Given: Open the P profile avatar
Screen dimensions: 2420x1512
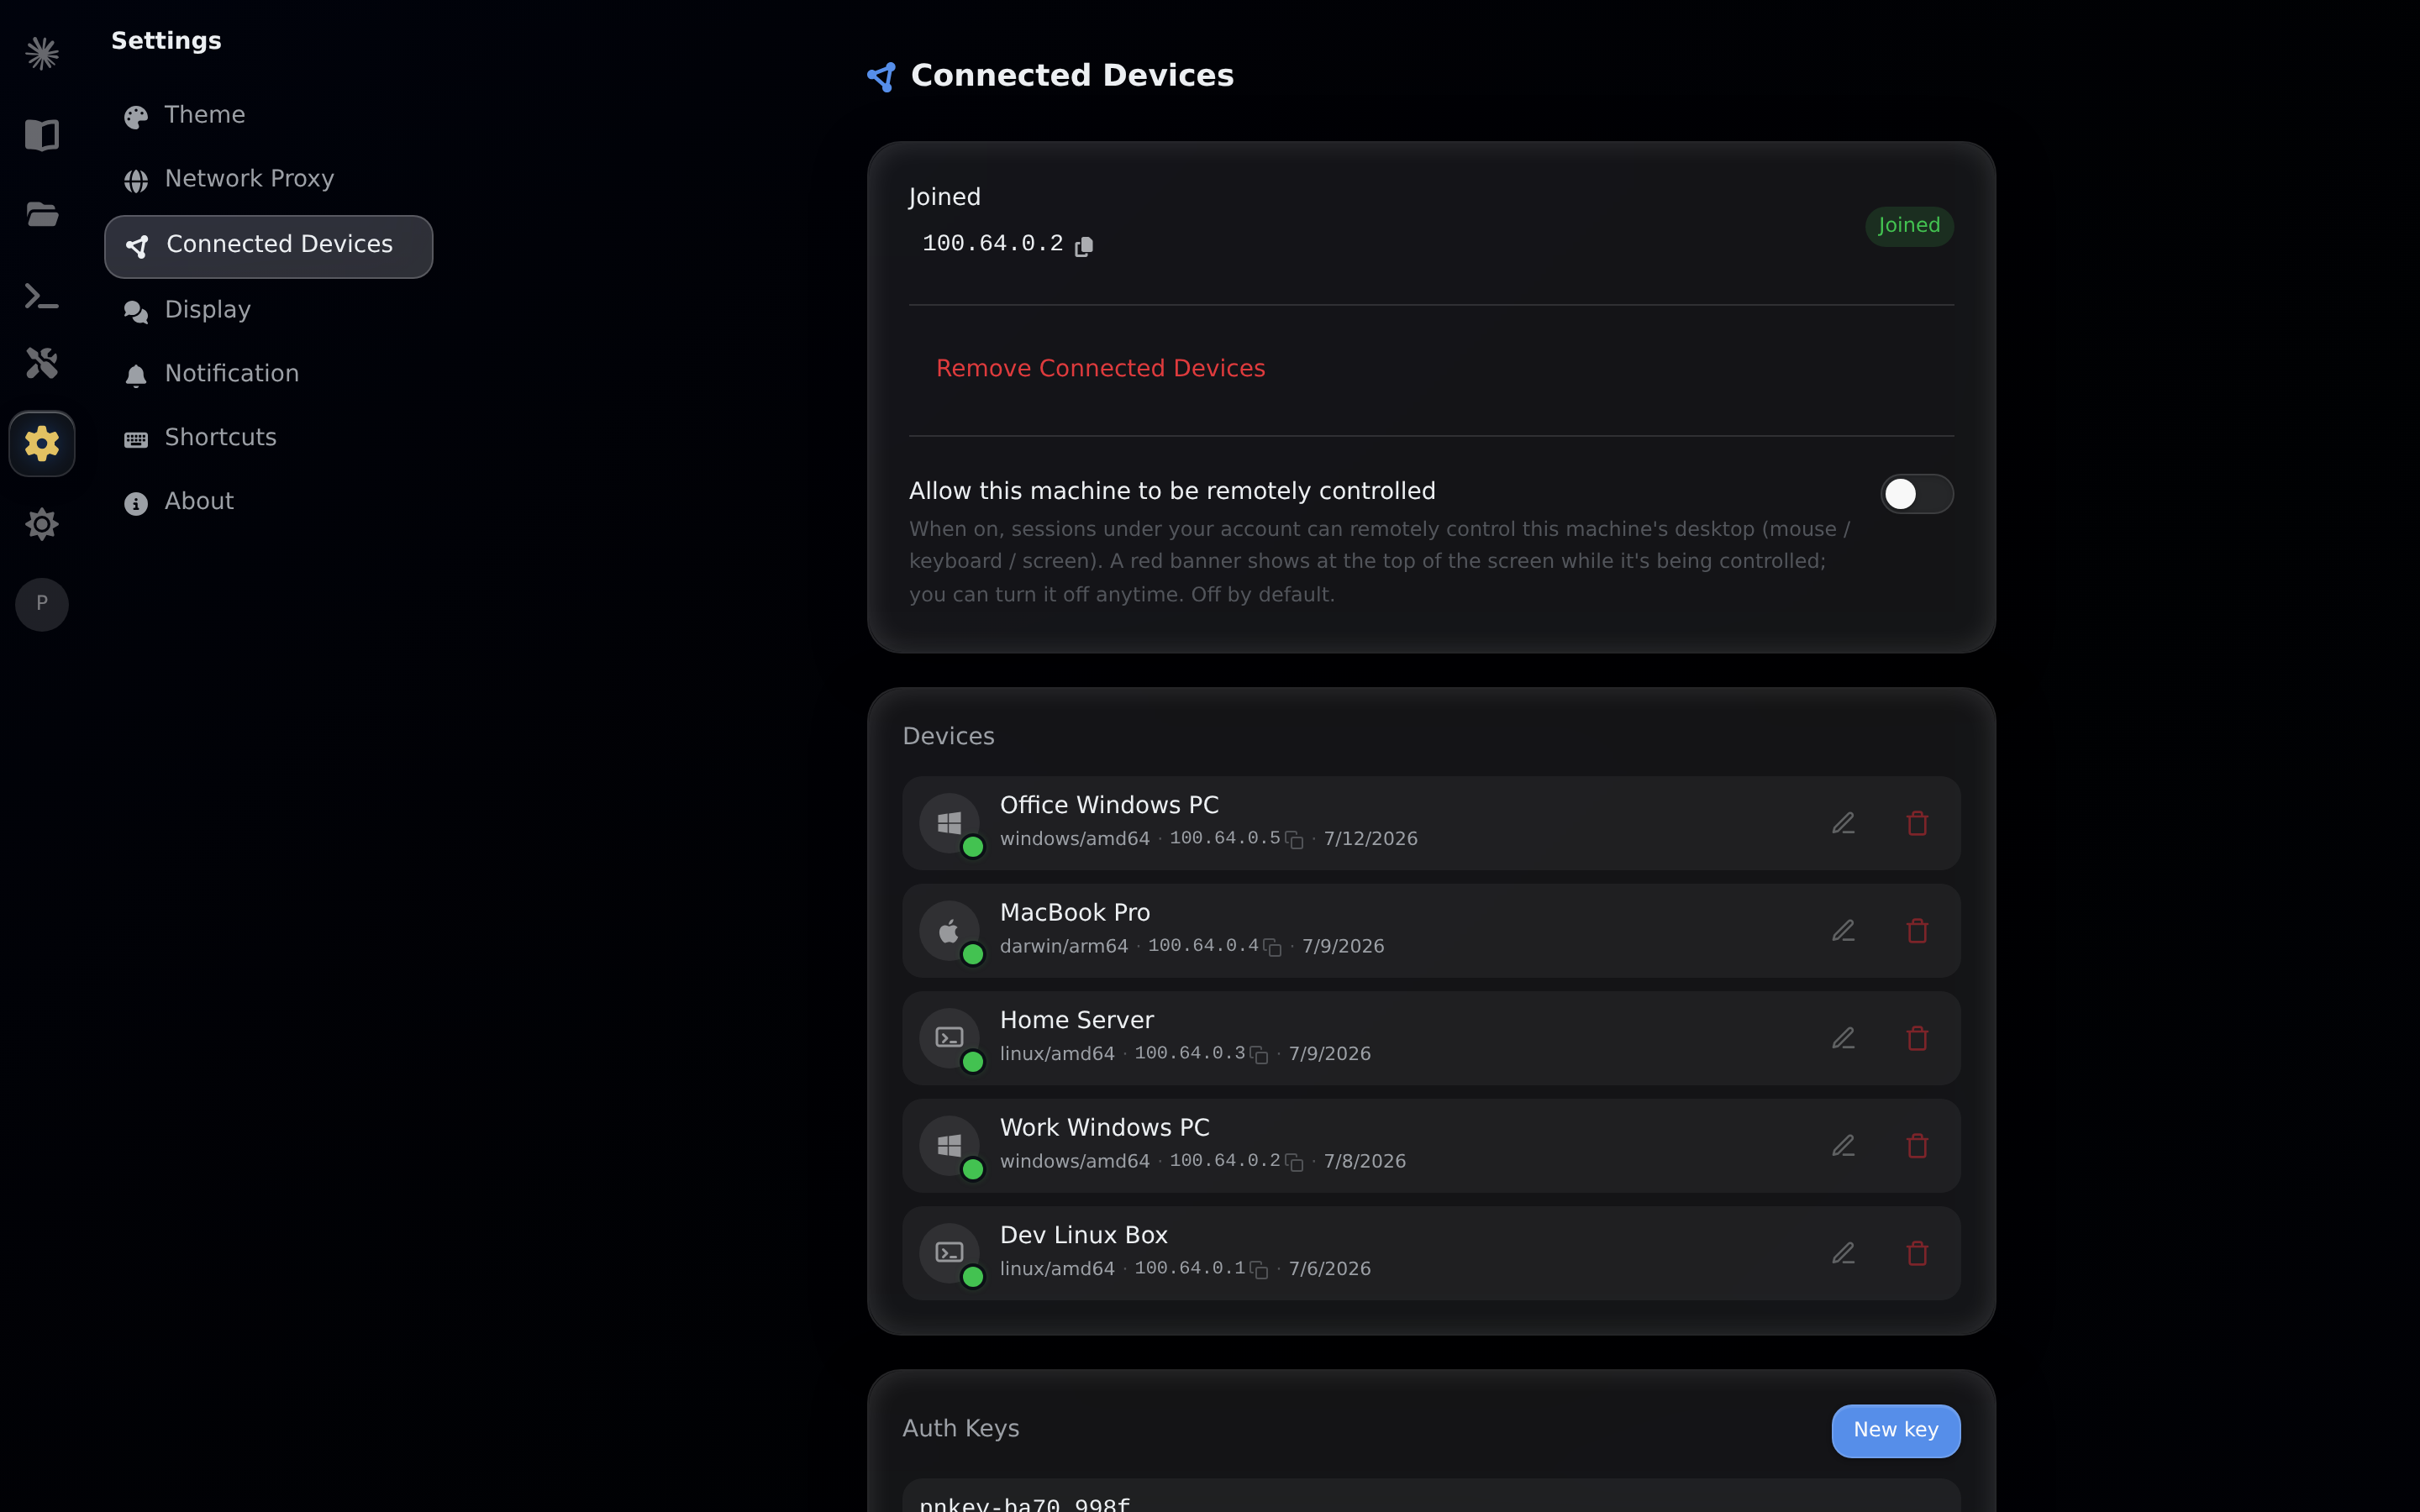Looking at the screenshot, I should click(x=42, y=604).
